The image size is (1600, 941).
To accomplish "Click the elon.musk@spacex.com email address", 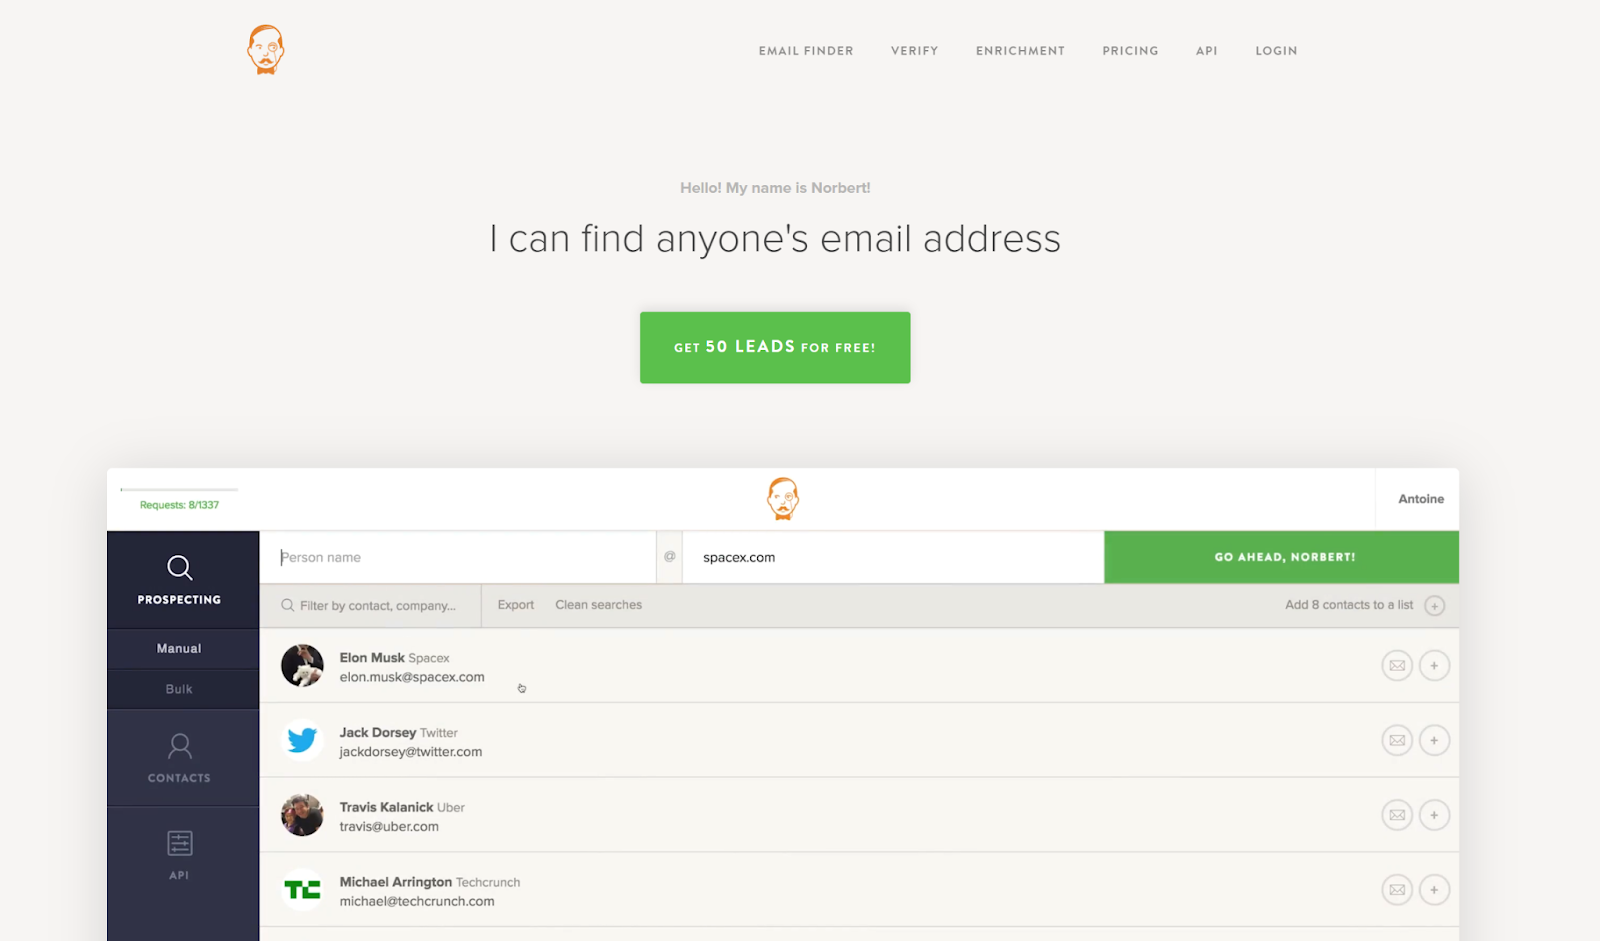I will tap(412, 677).
